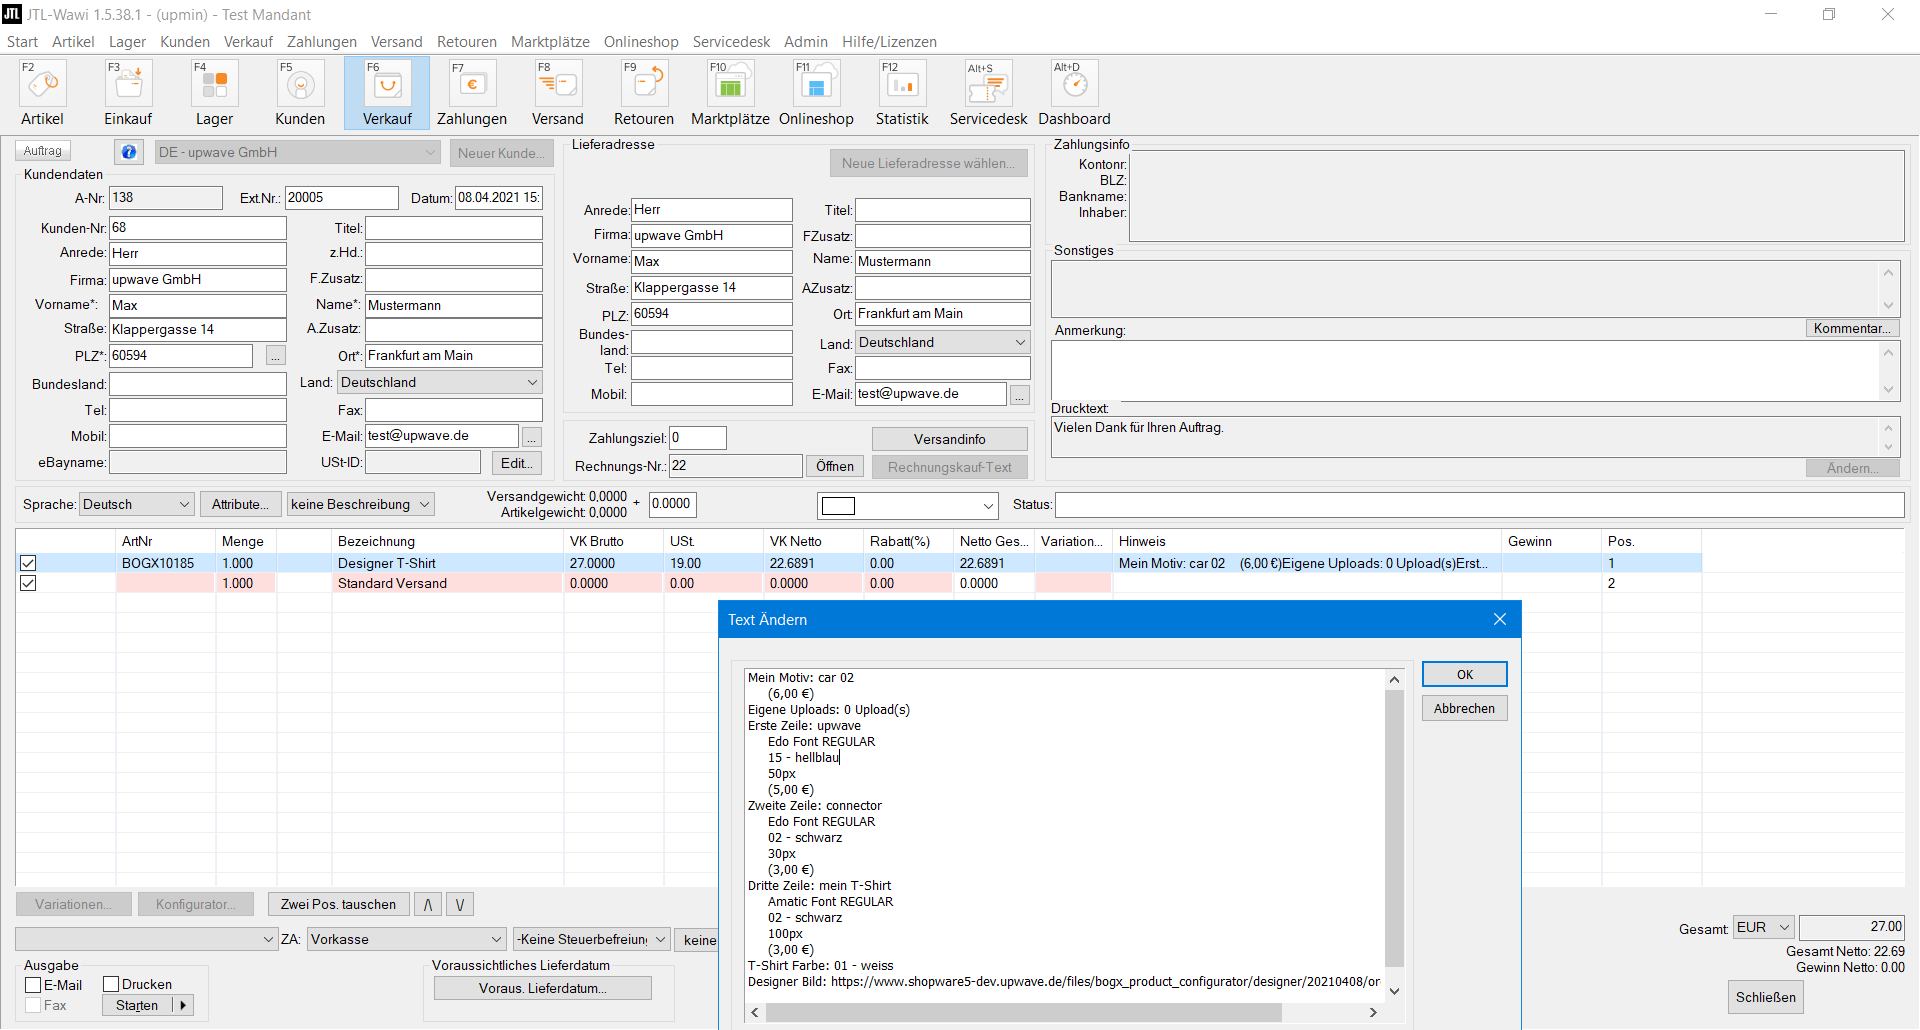Image resolution: width=1920 pixels, height=1030 pixels.
Task: Open the empty dropdown left of ZA
Action: pos(146,939)
